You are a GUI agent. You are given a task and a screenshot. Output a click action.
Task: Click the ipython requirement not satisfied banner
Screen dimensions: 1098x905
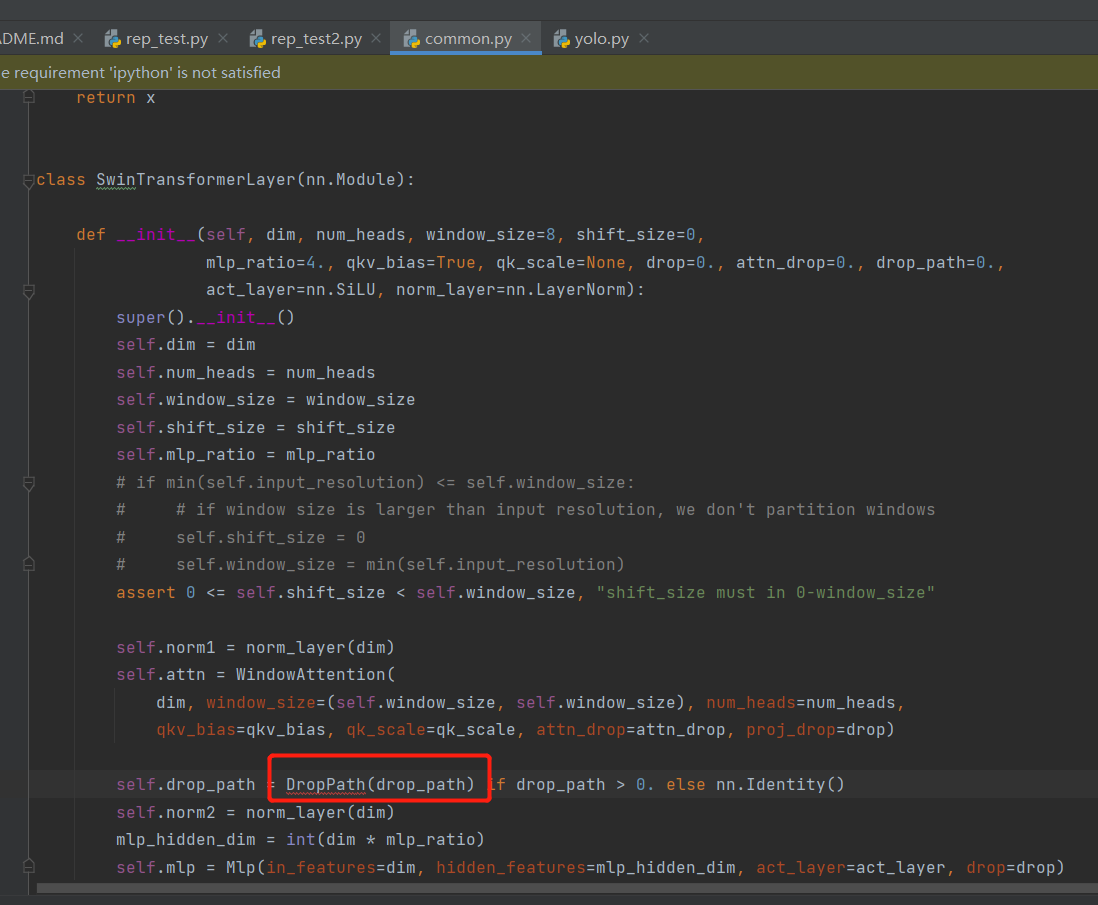(549, 73)
